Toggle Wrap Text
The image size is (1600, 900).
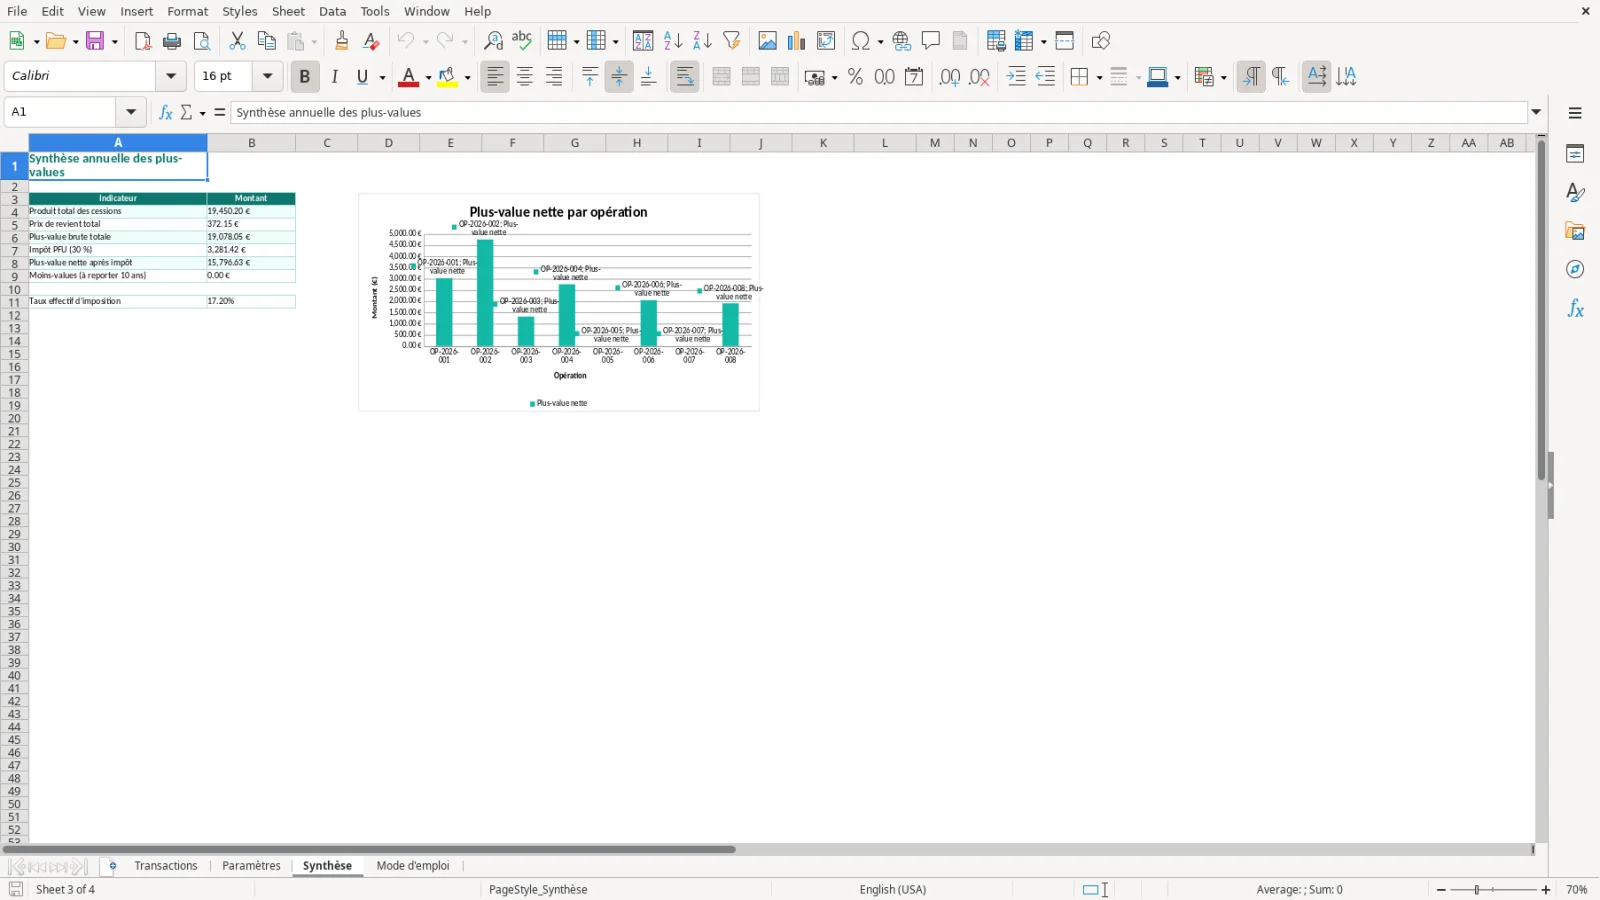[685, 77]
